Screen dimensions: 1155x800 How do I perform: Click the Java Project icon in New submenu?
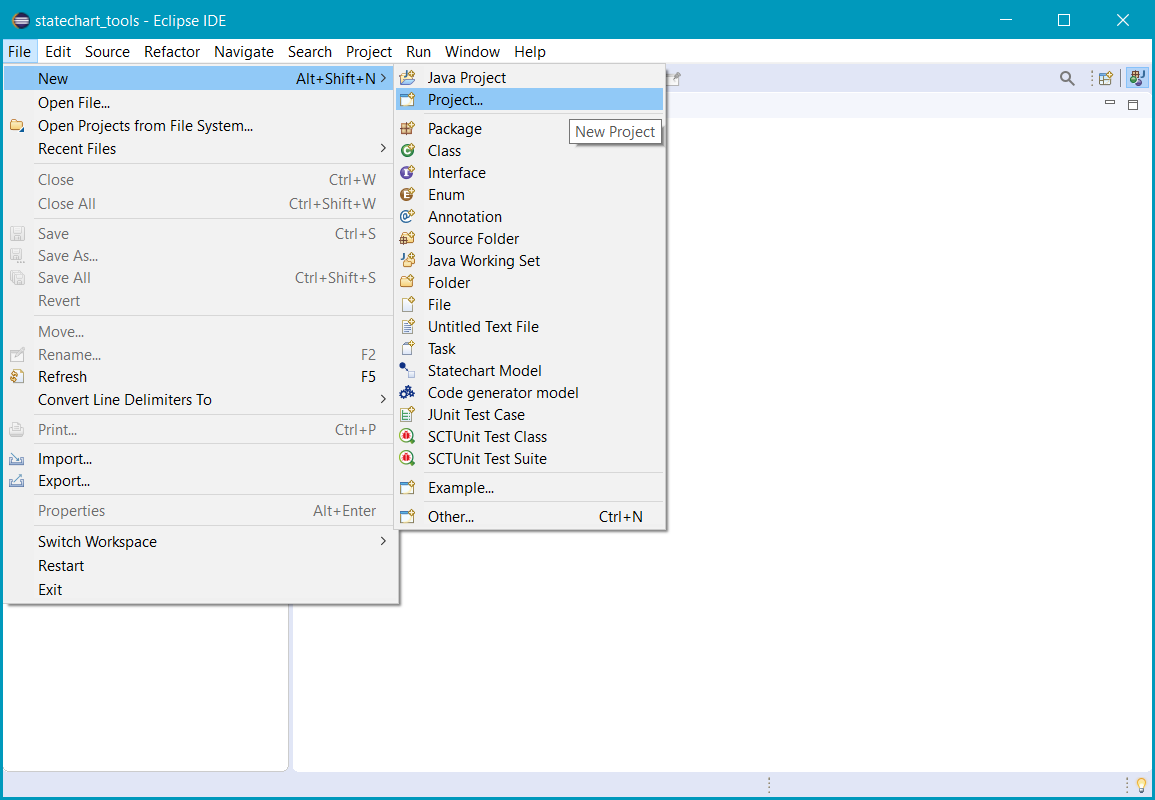point(407,77)
